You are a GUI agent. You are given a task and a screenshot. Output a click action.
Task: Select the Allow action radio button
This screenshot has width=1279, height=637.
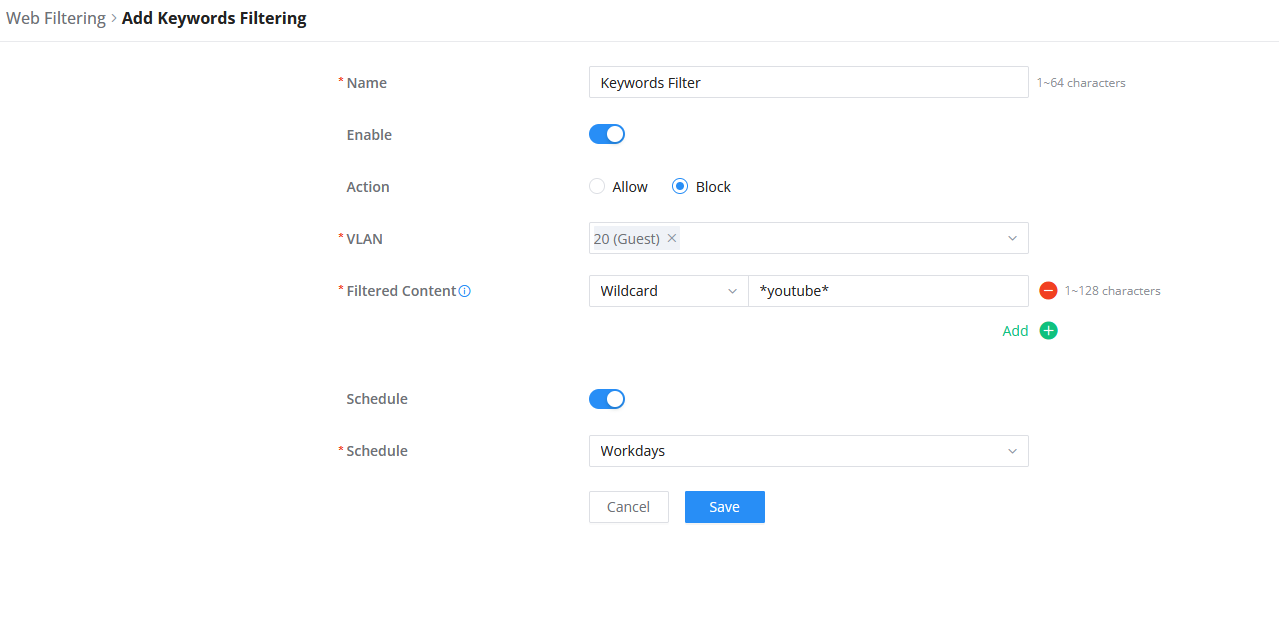point(597,186)
